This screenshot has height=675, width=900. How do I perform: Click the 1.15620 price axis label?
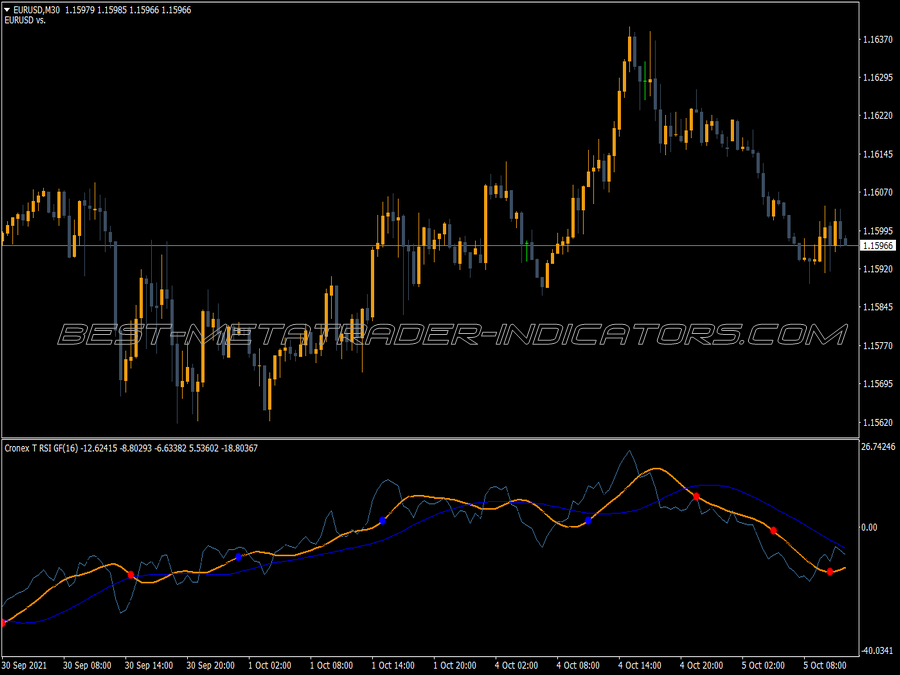pyautogui.click(x=878, y=422)
